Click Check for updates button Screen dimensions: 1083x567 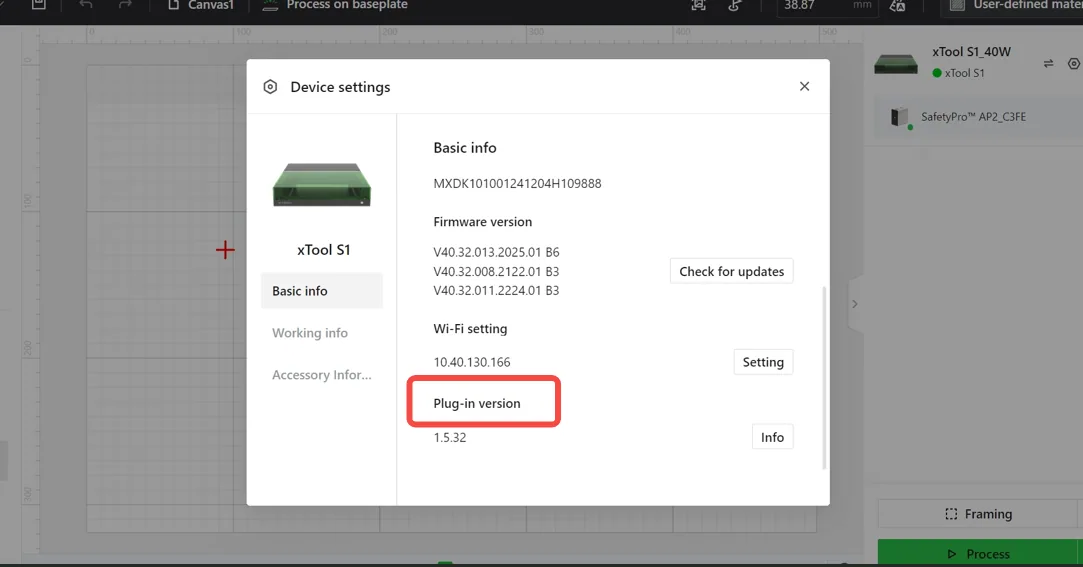[x=731, y=271]
